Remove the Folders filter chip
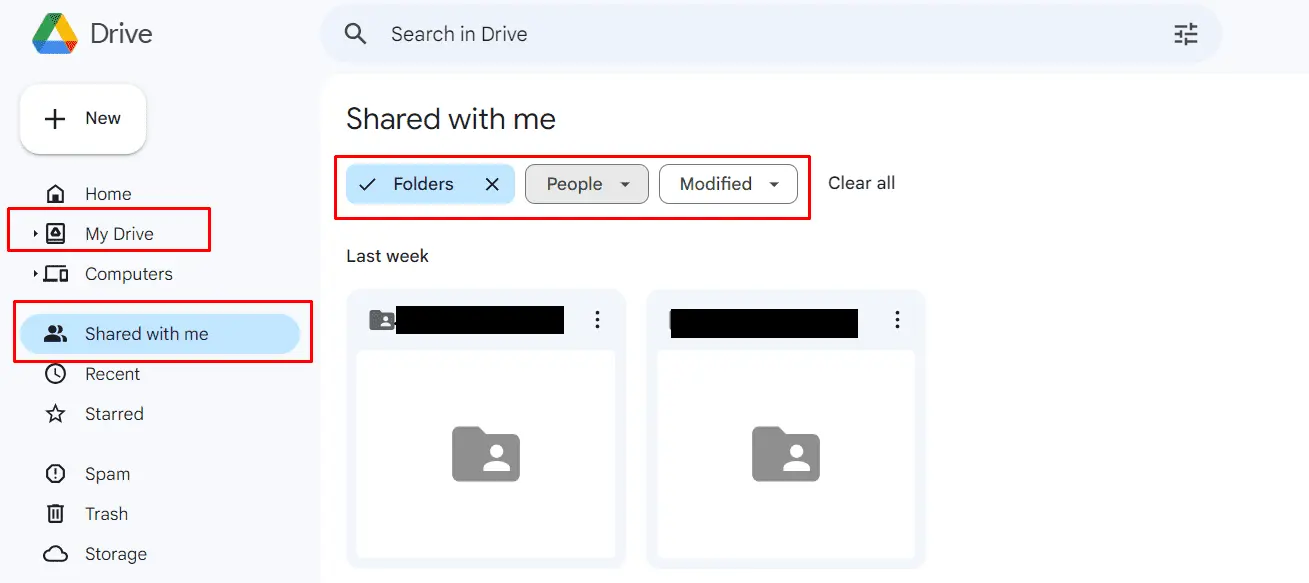 [x=491, y=184]
